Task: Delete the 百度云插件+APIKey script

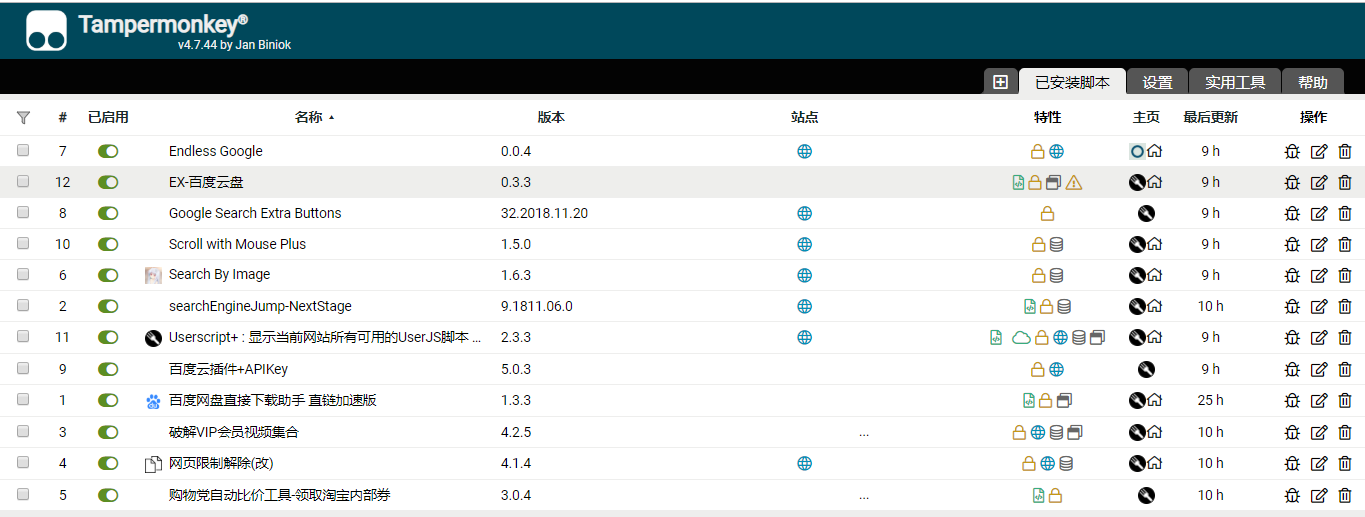Action: [1344, 369]
